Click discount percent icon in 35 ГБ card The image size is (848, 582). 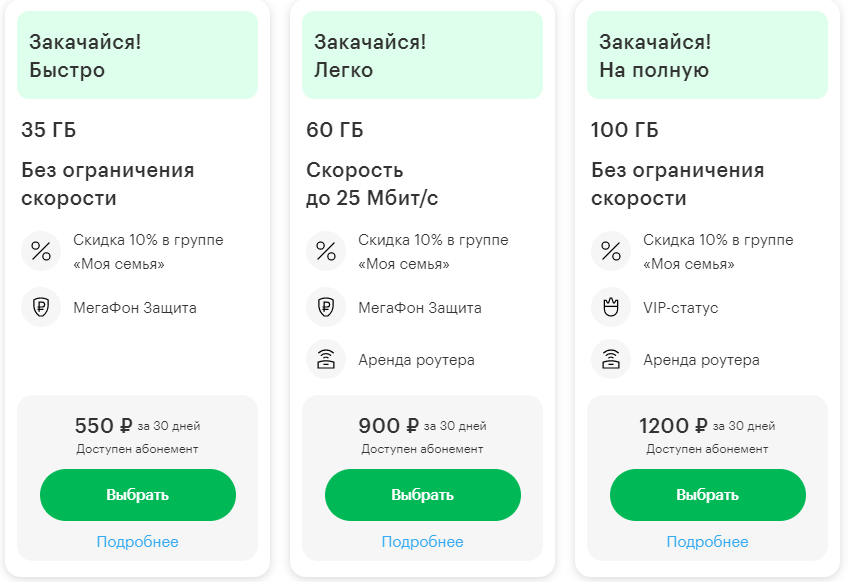pyautogui.click(x=41, y=251)
